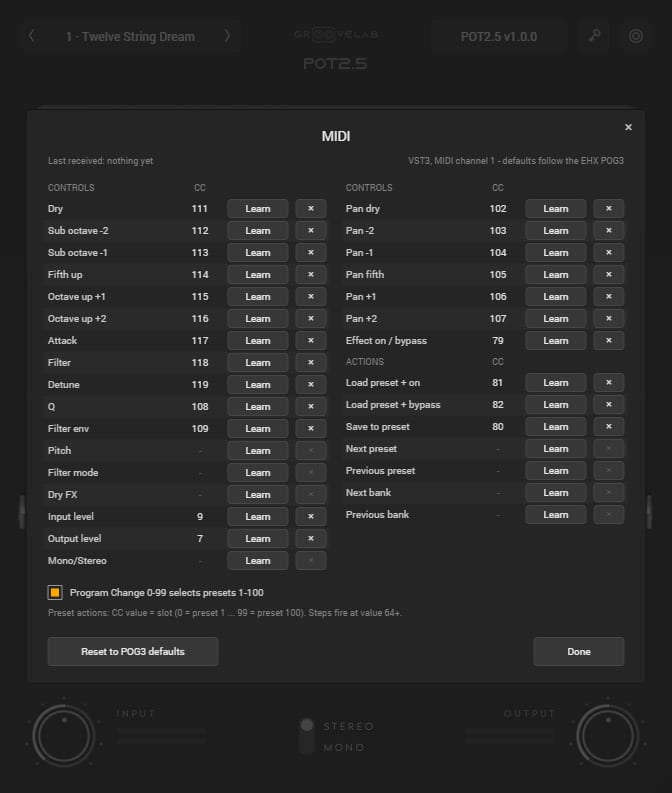Clear the Save to preset CC
Image resolution: width=672 pixels, height=793 pixels.
pyautogui.click(x=609, y=427)
